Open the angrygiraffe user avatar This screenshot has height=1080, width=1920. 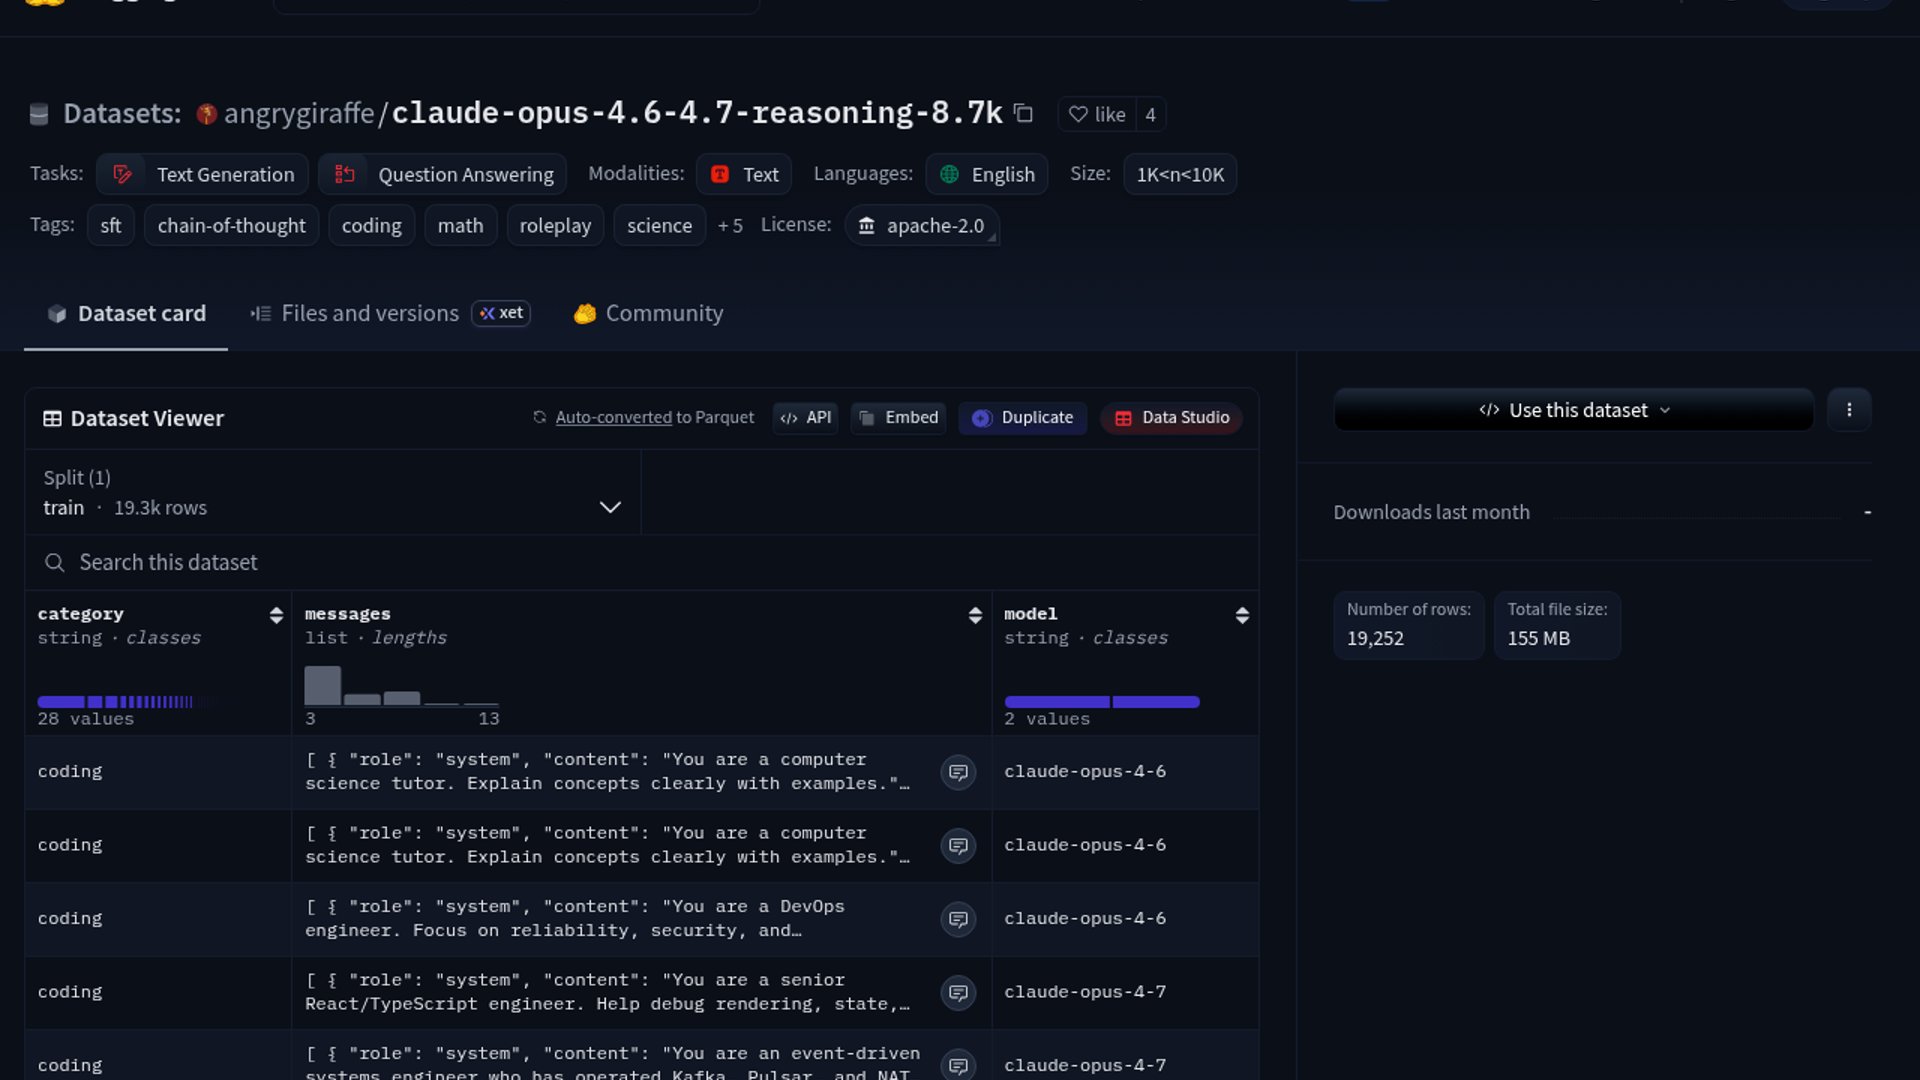click(x=207, y=114)
